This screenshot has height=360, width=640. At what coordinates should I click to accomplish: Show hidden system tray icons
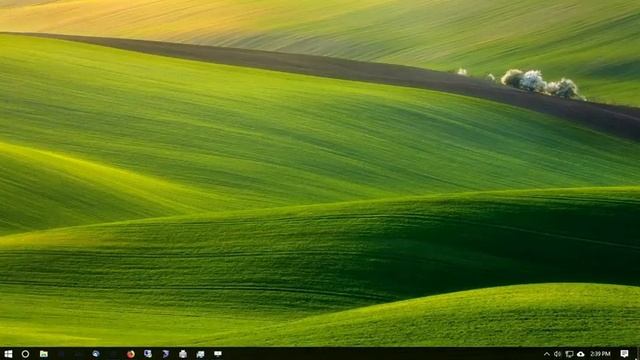tap(547, 354)
